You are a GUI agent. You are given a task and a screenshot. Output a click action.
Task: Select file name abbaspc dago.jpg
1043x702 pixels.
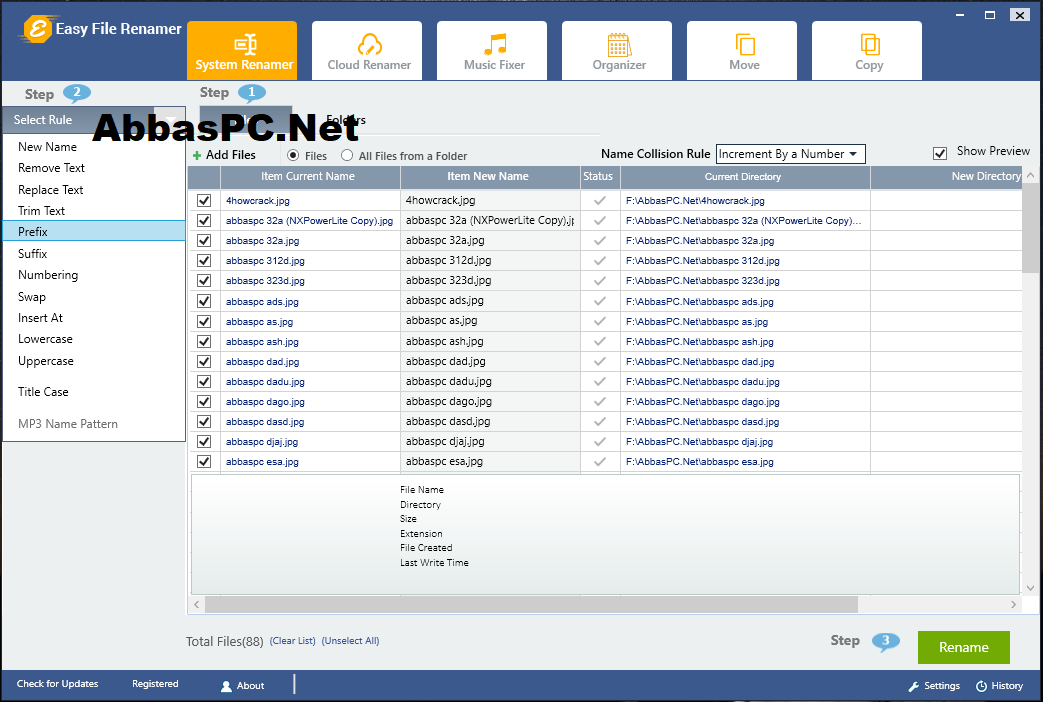click(x=265, y=402)
